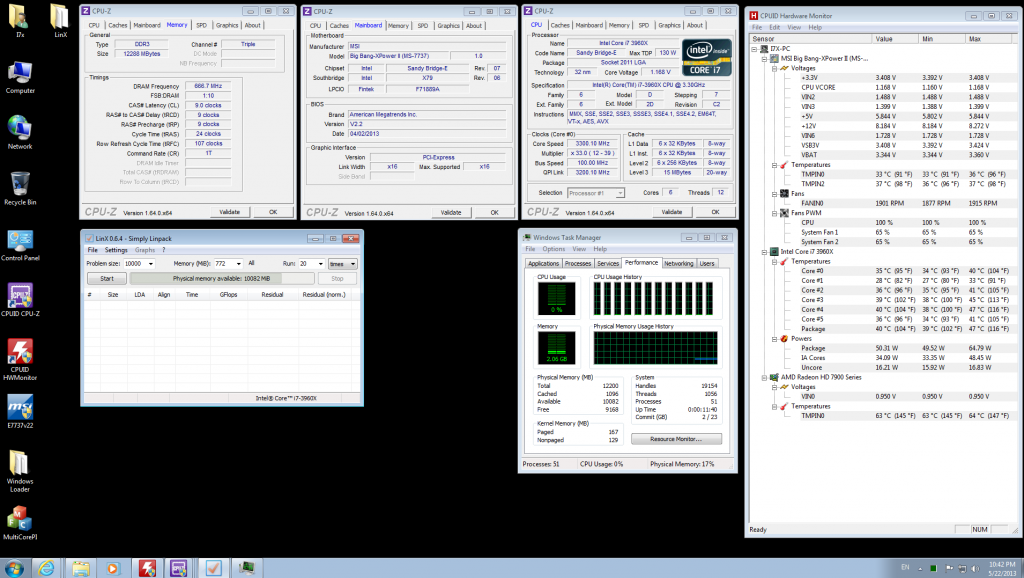
Task: Open the MultiCorePI desktop icon
Action: 20,518
